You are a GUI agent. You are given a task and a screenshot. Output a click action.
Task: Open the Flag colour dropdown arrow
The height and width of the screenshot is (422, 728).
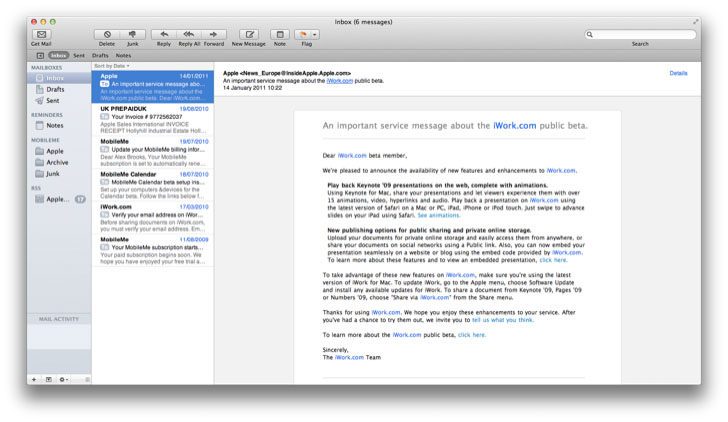click(315, 34)
